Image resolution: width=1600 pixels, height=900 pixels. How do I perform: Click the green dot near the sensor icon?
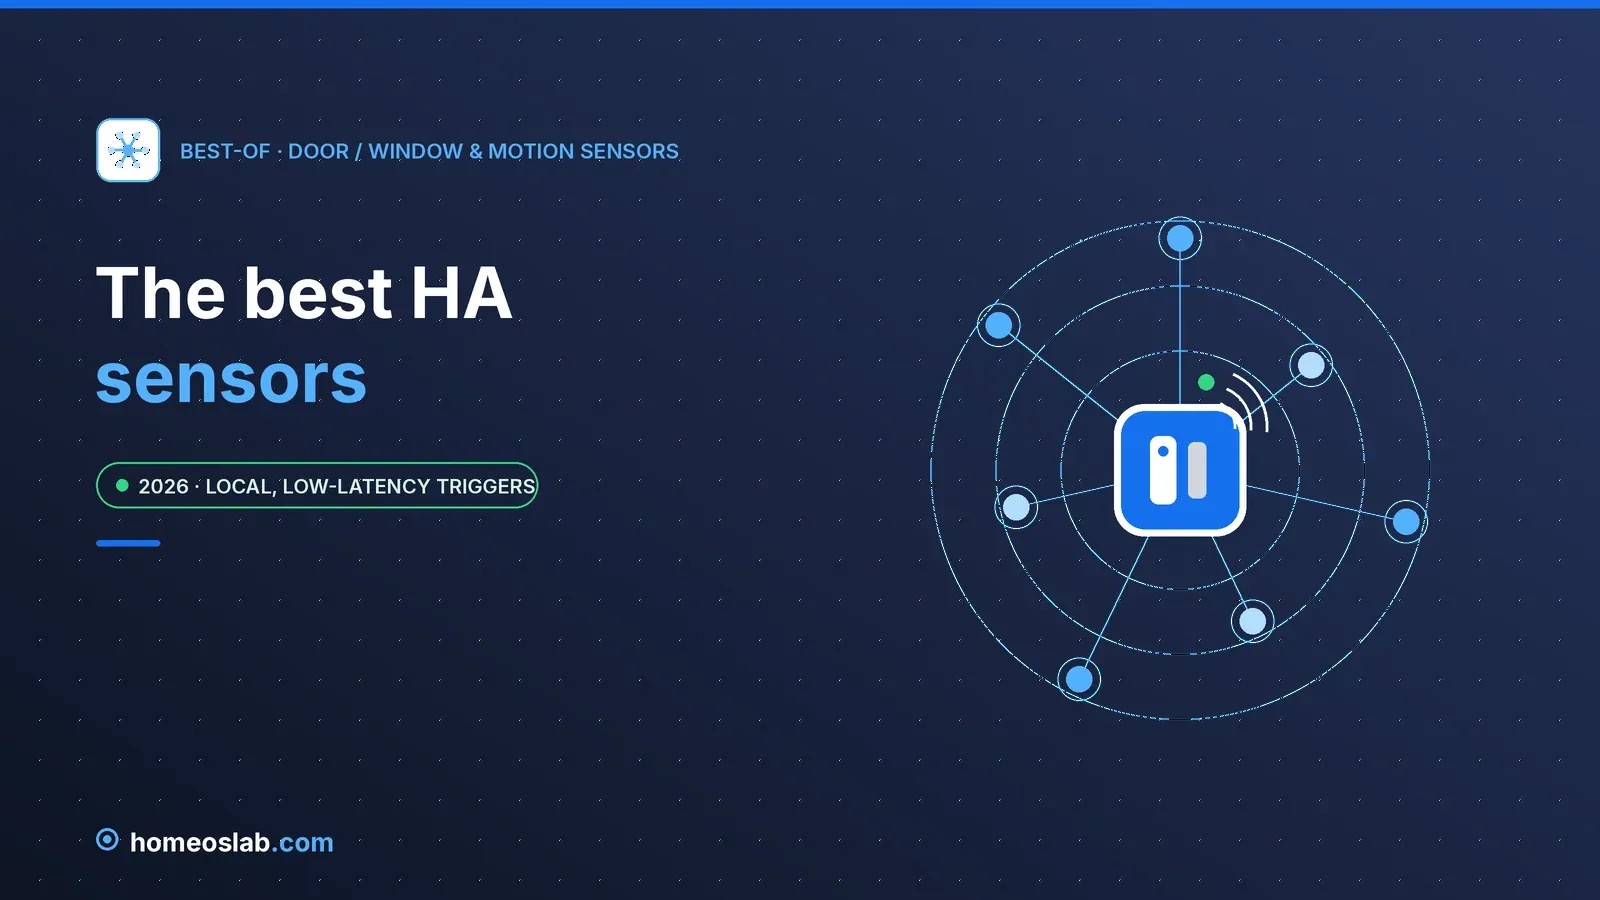1206,382
